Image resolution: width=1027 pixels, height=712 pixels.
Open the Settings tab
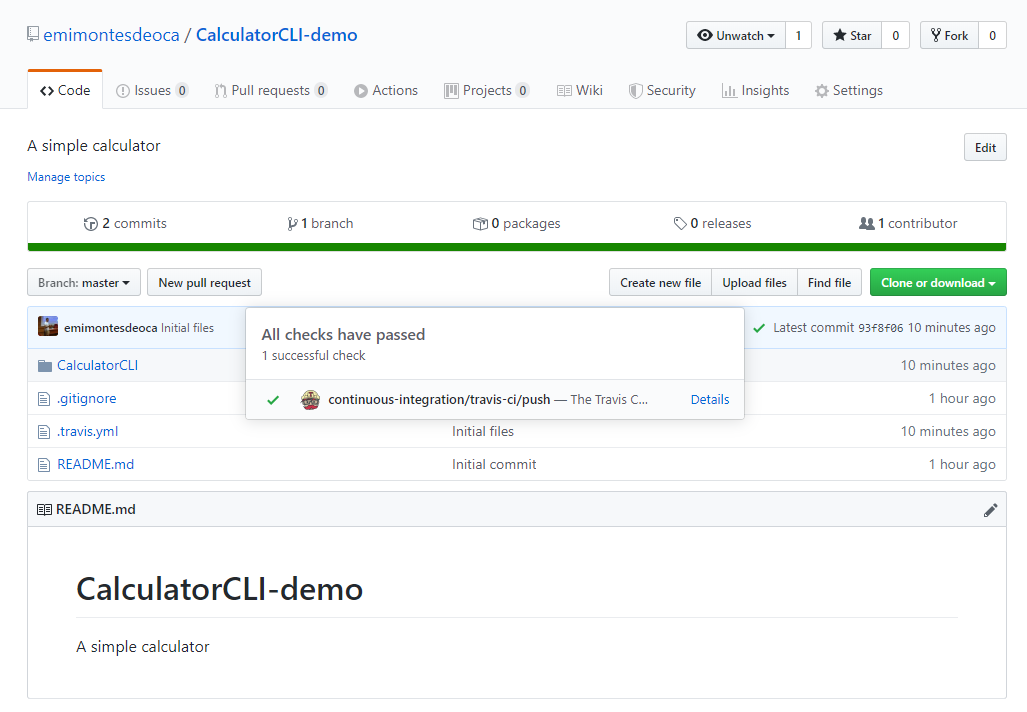[848, 91]
